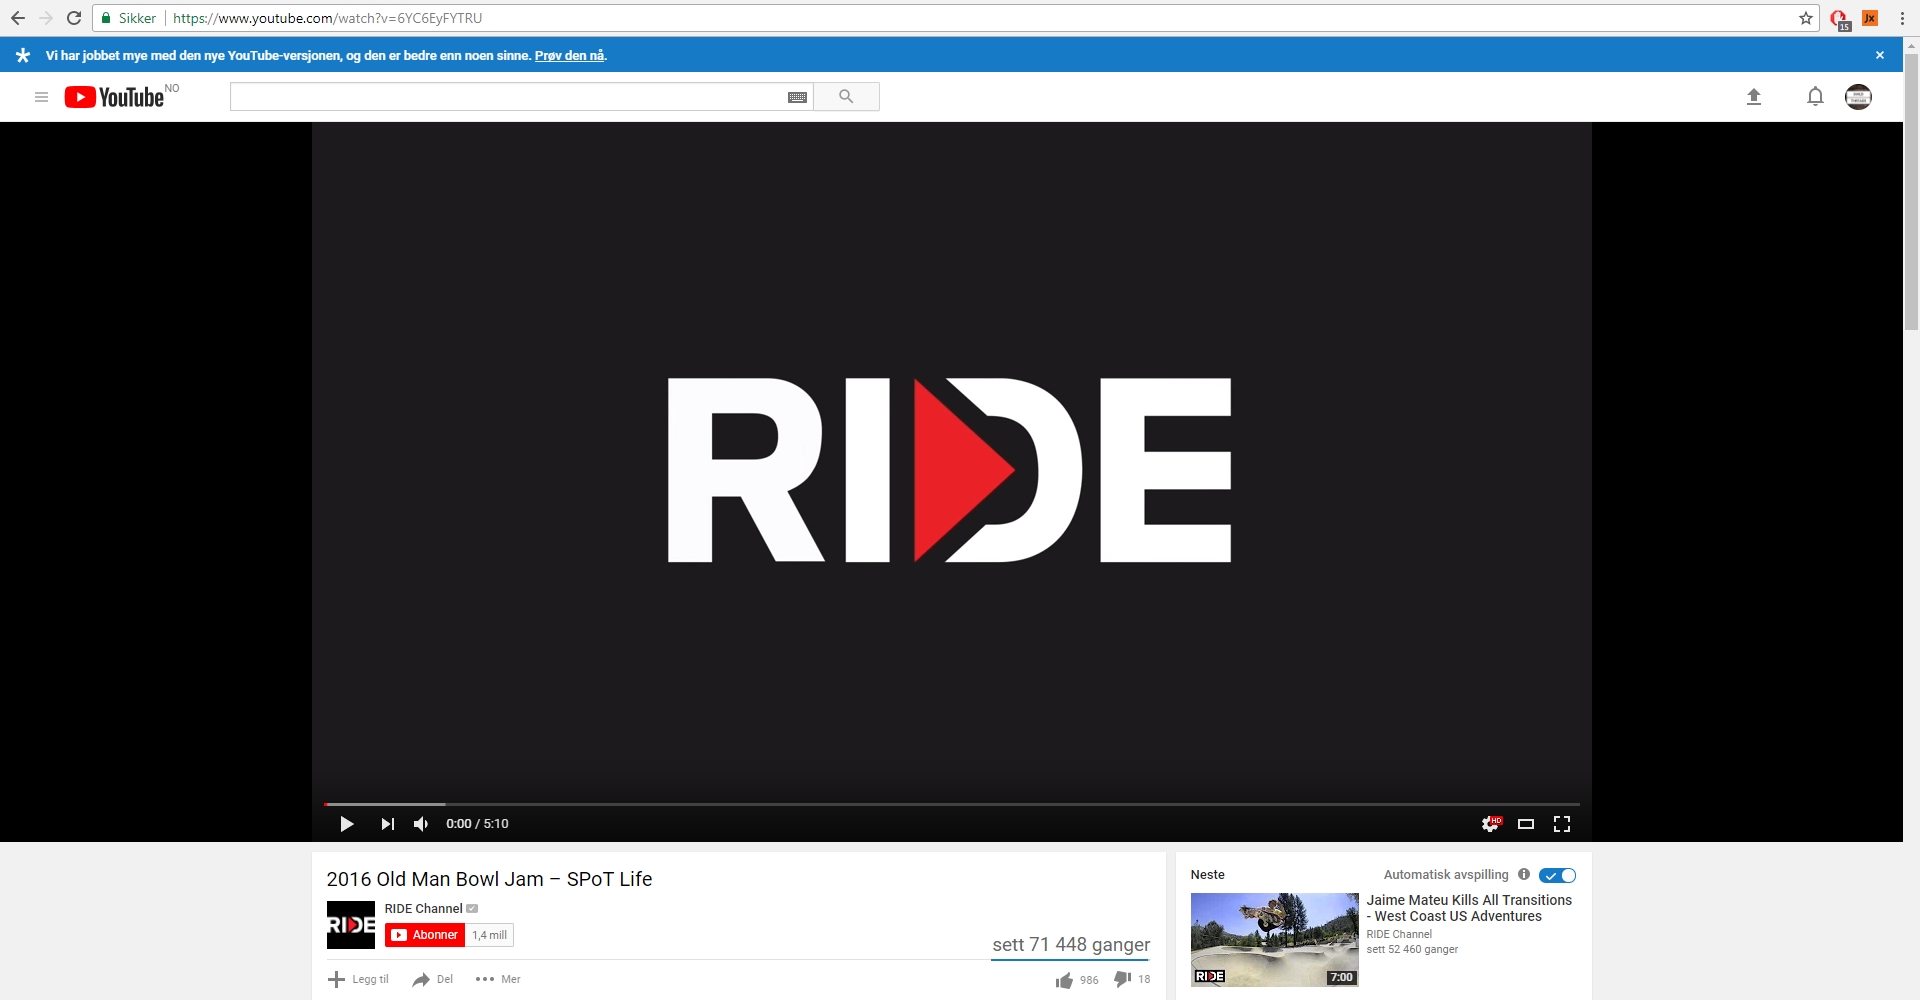Open RIDE Channel link under next video
This screenshot has height=1000, width=1920.
pyautogui.click(x=1399, y=934)
